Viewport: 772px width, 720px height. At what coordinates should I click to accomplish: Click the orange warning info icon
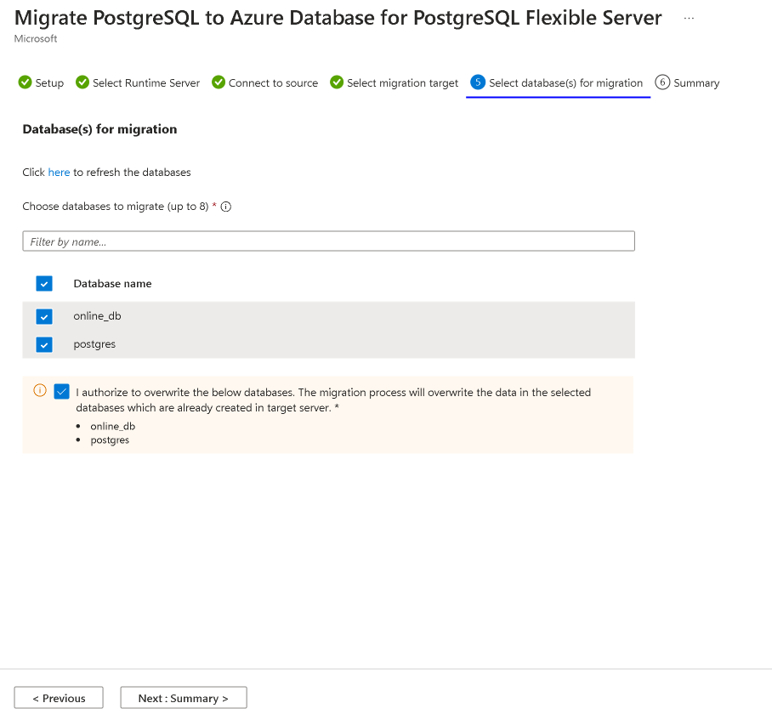40,391
